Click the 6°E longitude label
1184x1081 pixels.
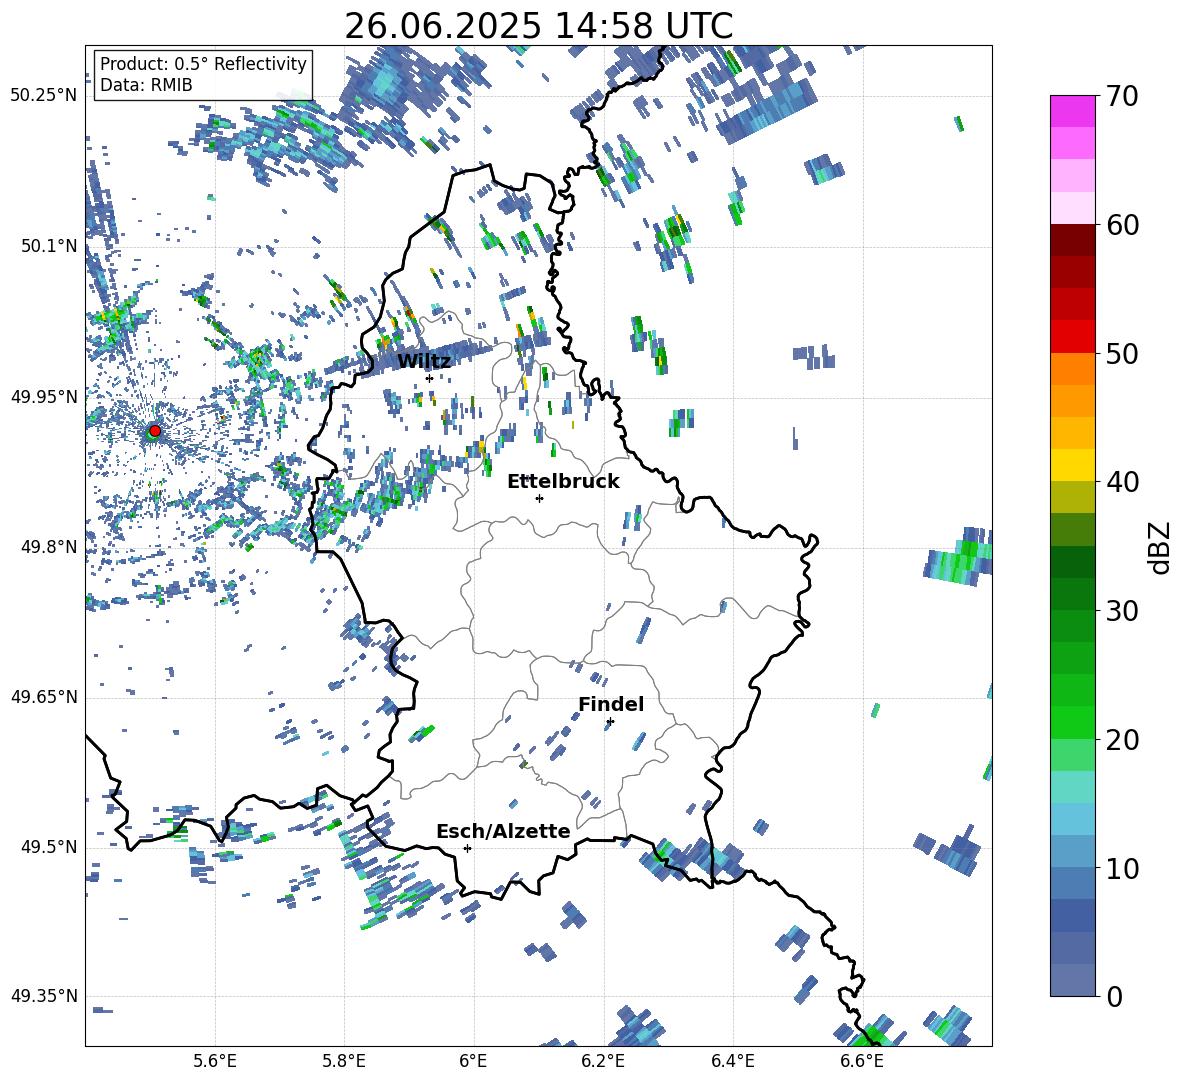tap(473, 1061)
